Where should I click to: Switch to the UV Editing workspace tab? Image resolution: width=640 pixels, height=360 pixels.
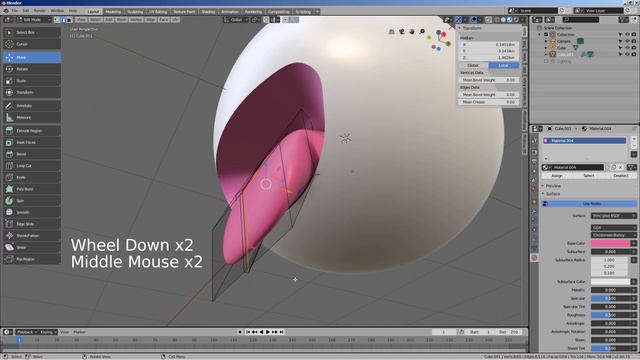pyautogui.click(x=158, y=12)
